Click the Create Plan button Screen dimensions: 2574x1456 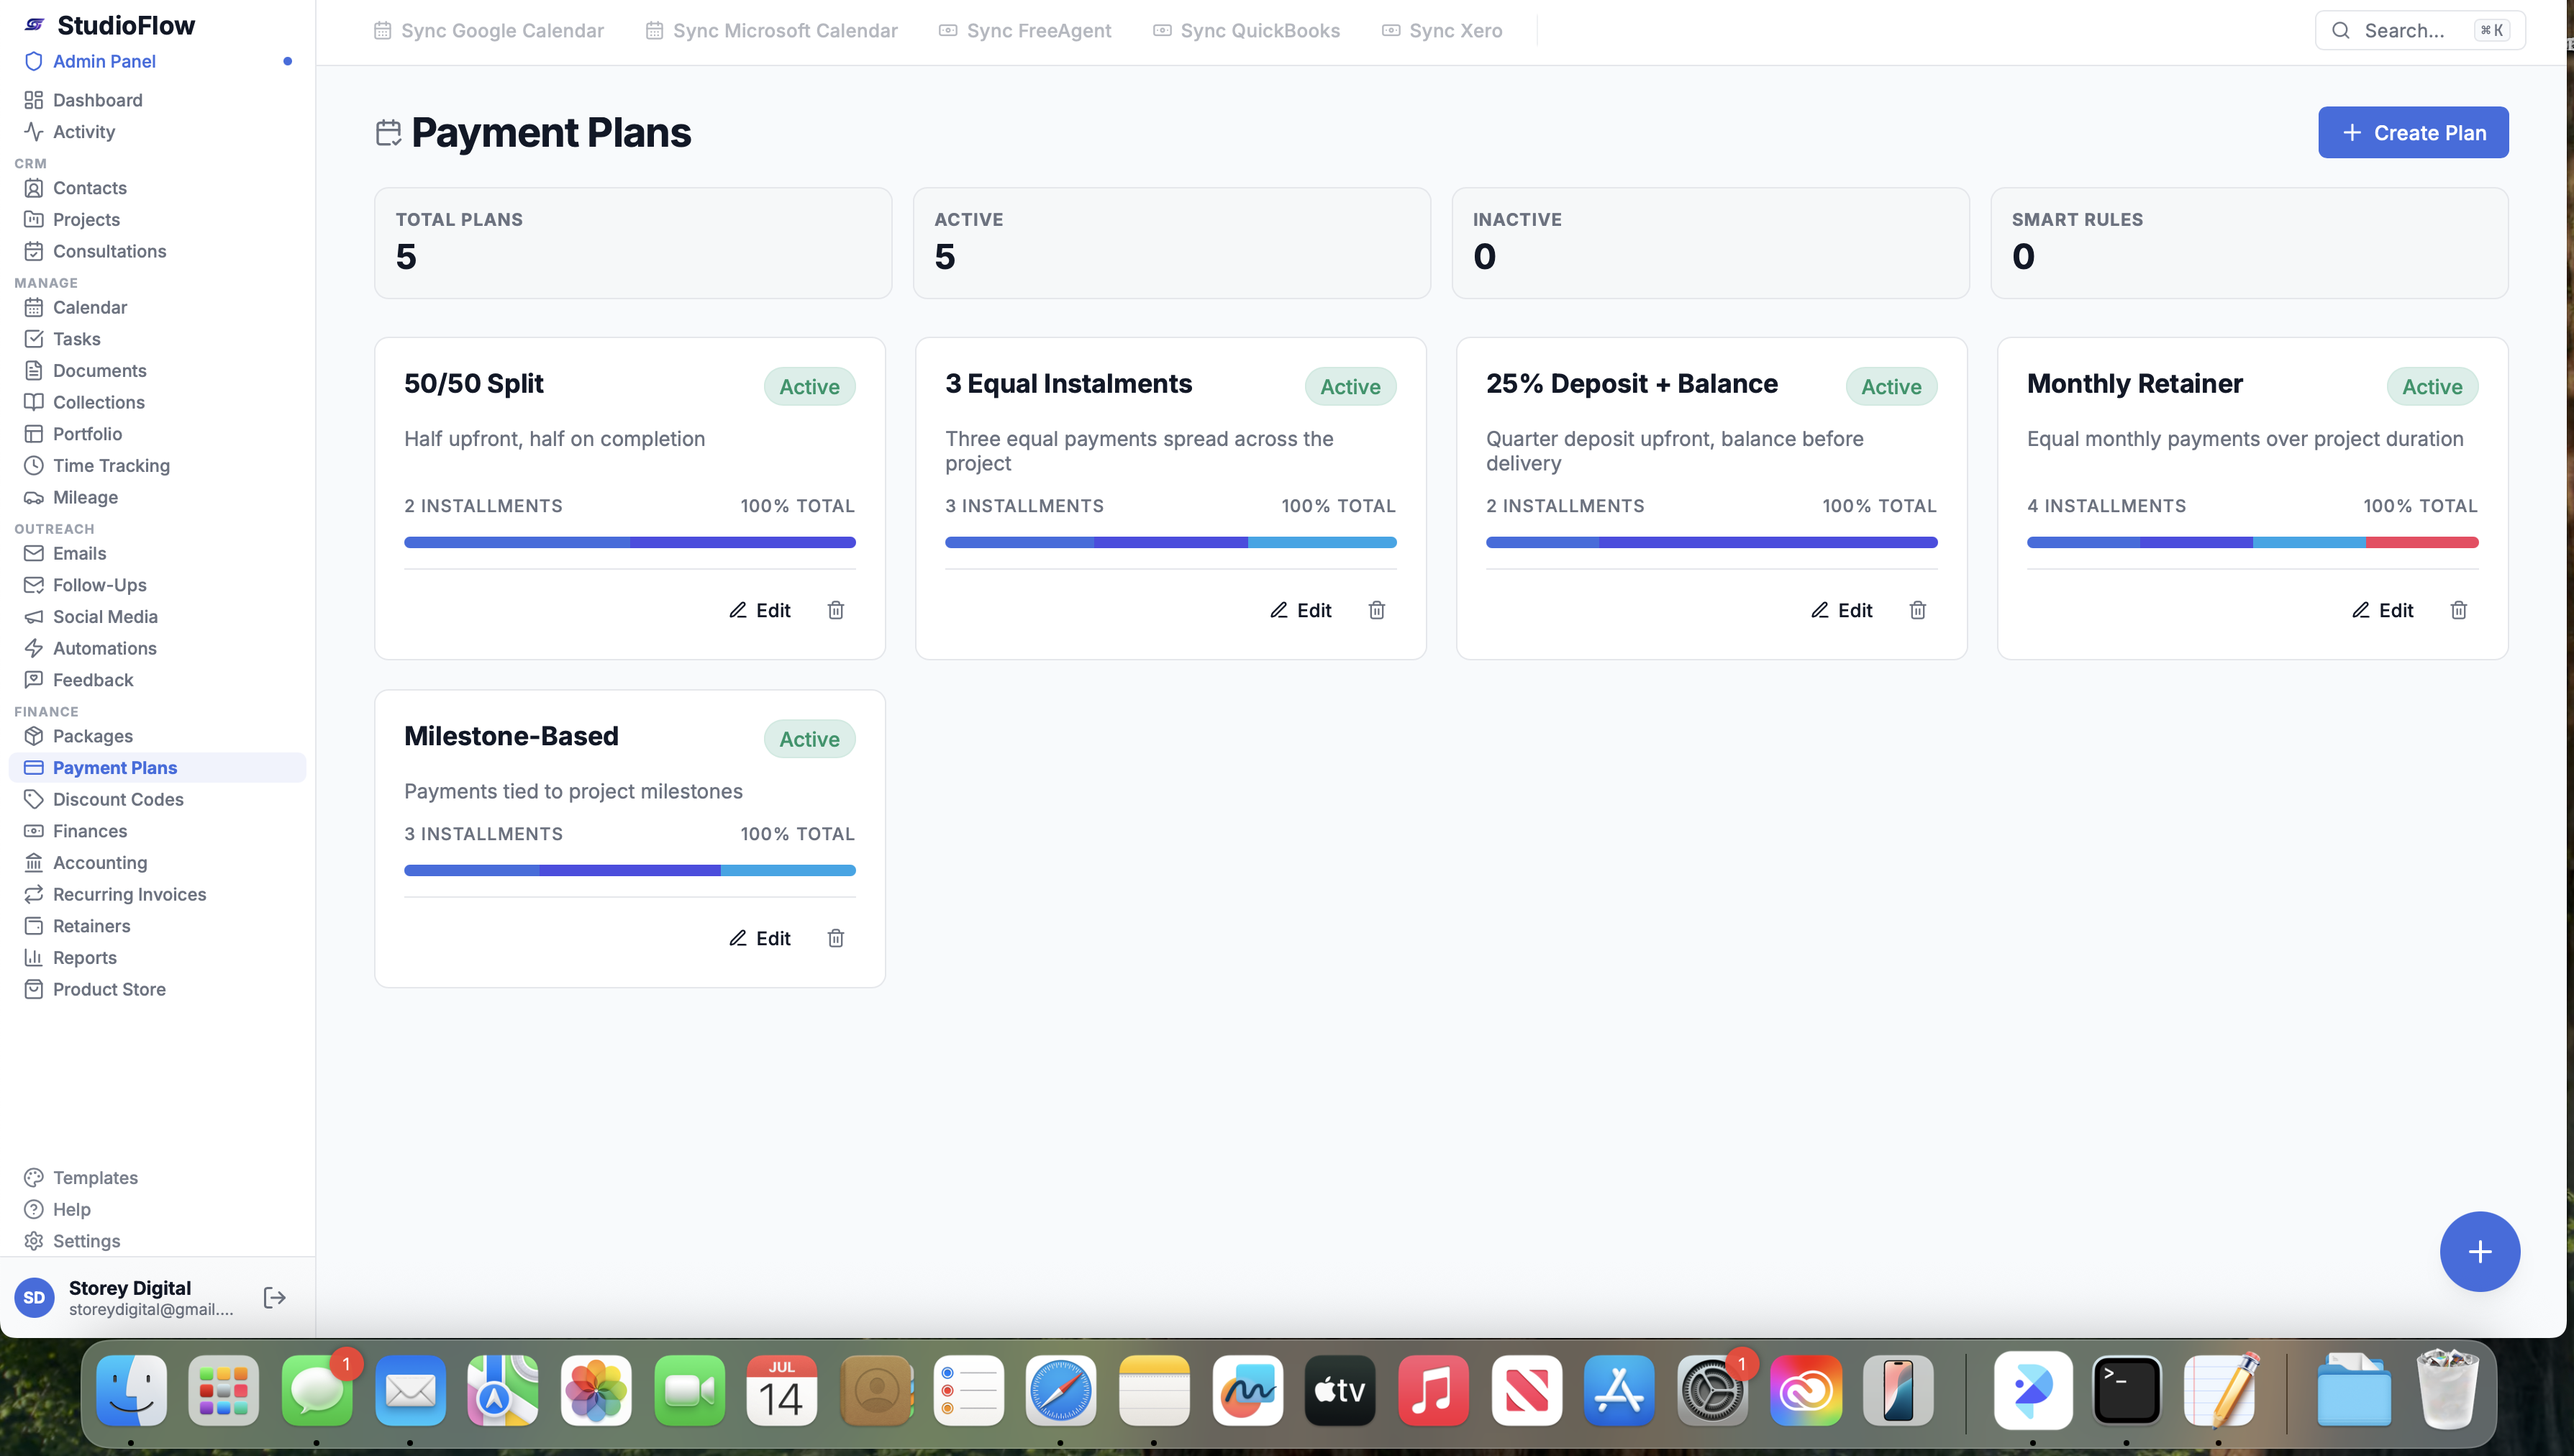2413,132
